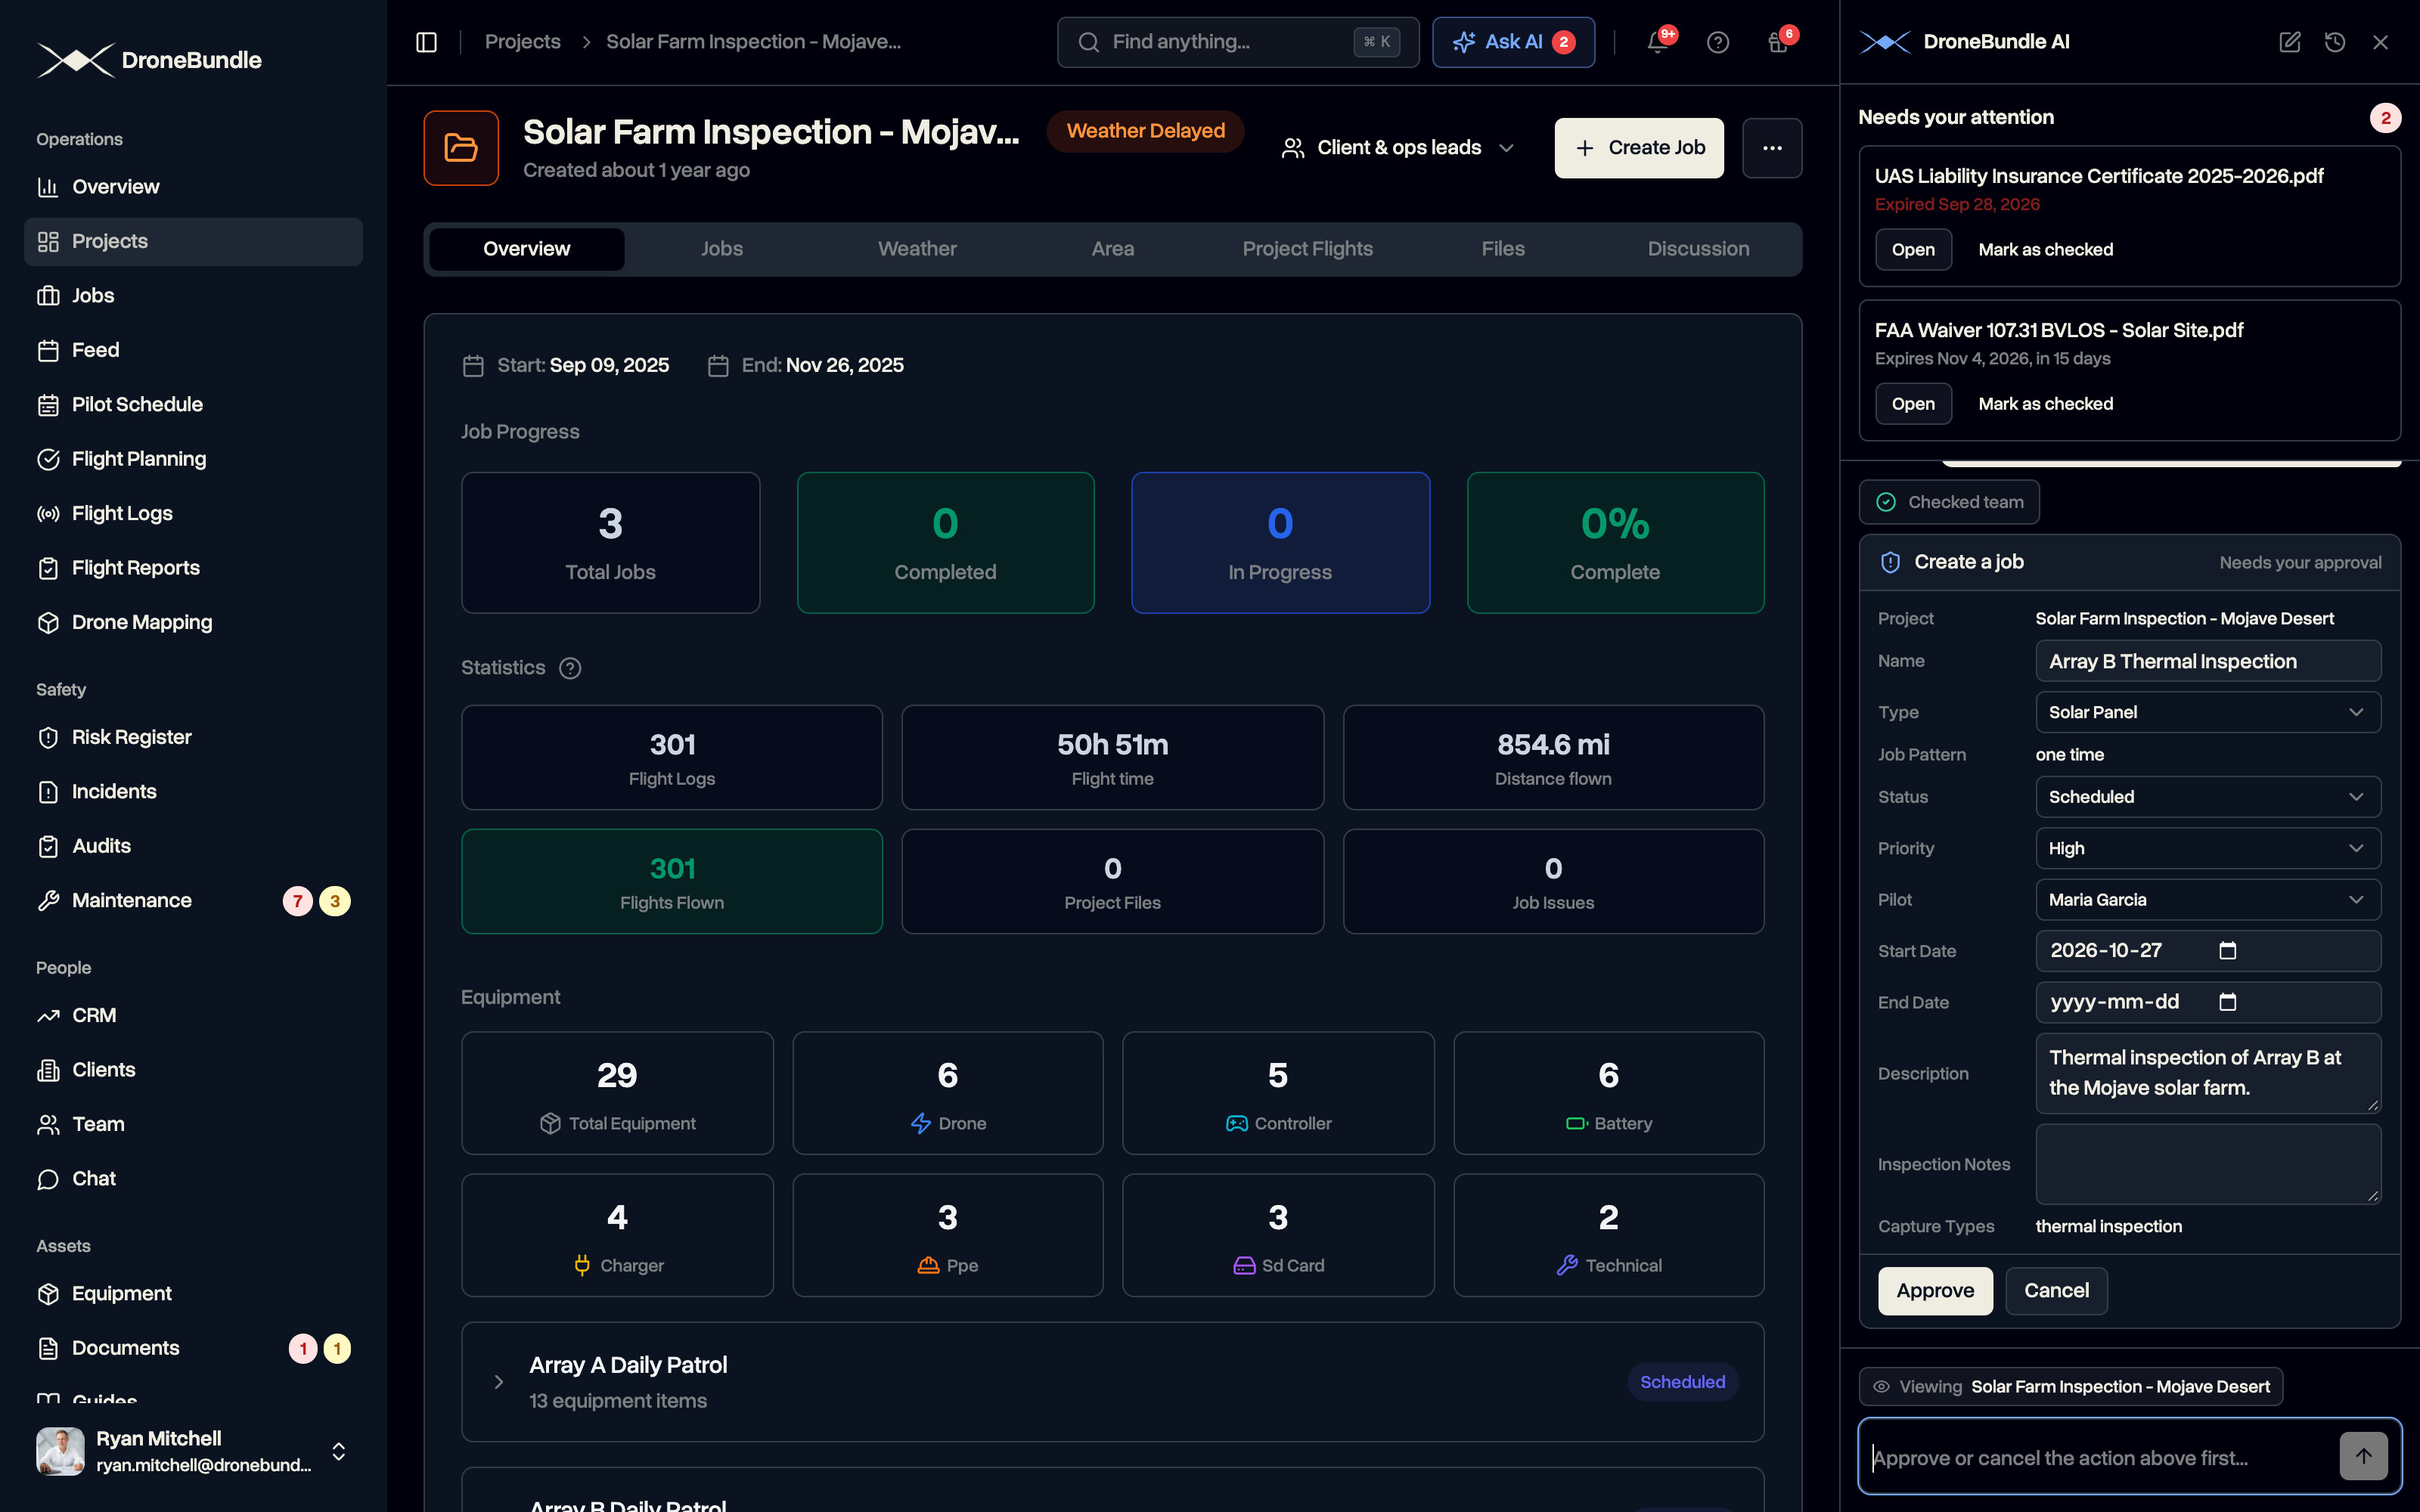Send the AI message arrow button
The width and height of the screenshot is (2420, 1512).
pyautogui.click(x=2363, y=1456)
